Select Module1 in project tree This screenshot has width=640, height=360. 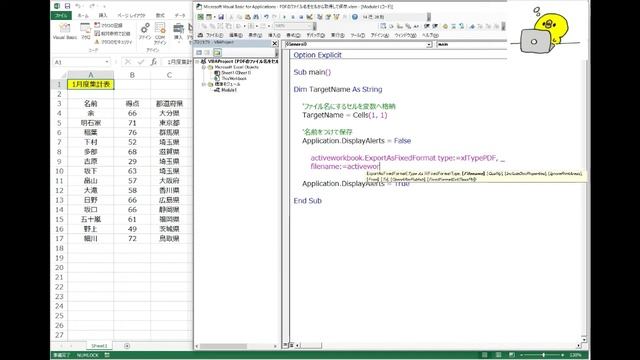pos(229,90)
